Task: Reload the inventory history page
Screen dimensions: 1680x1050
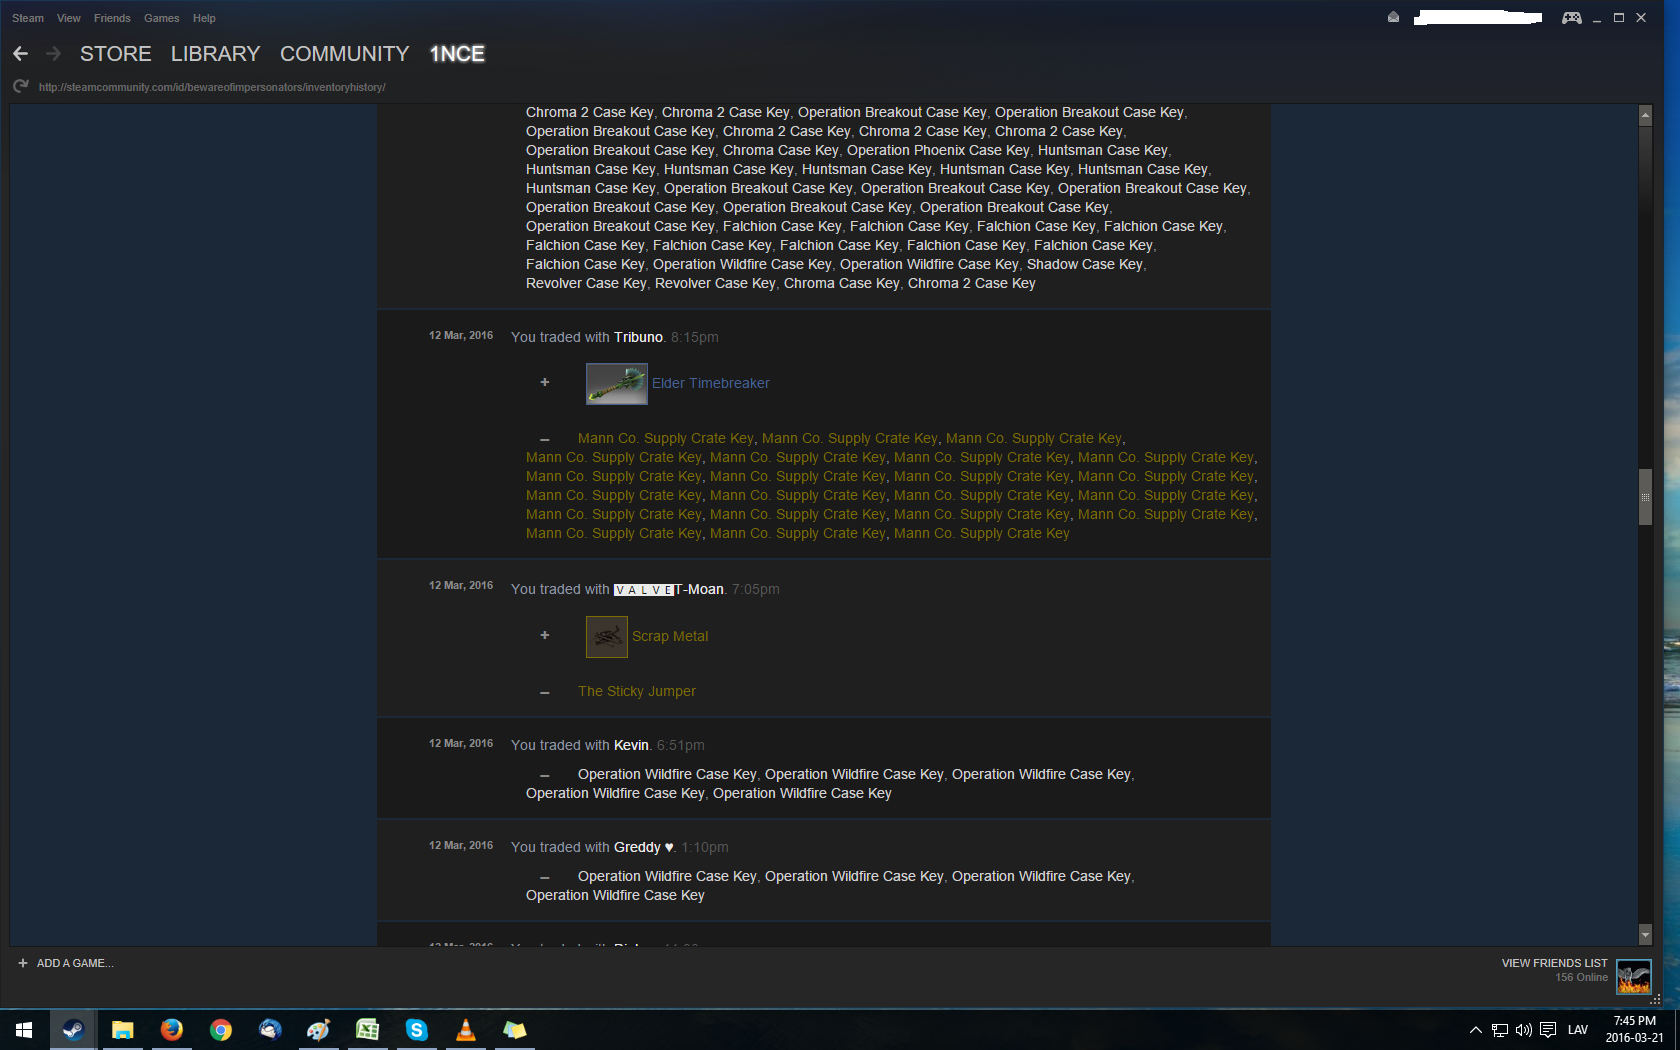Action: [x=20, y=87]
